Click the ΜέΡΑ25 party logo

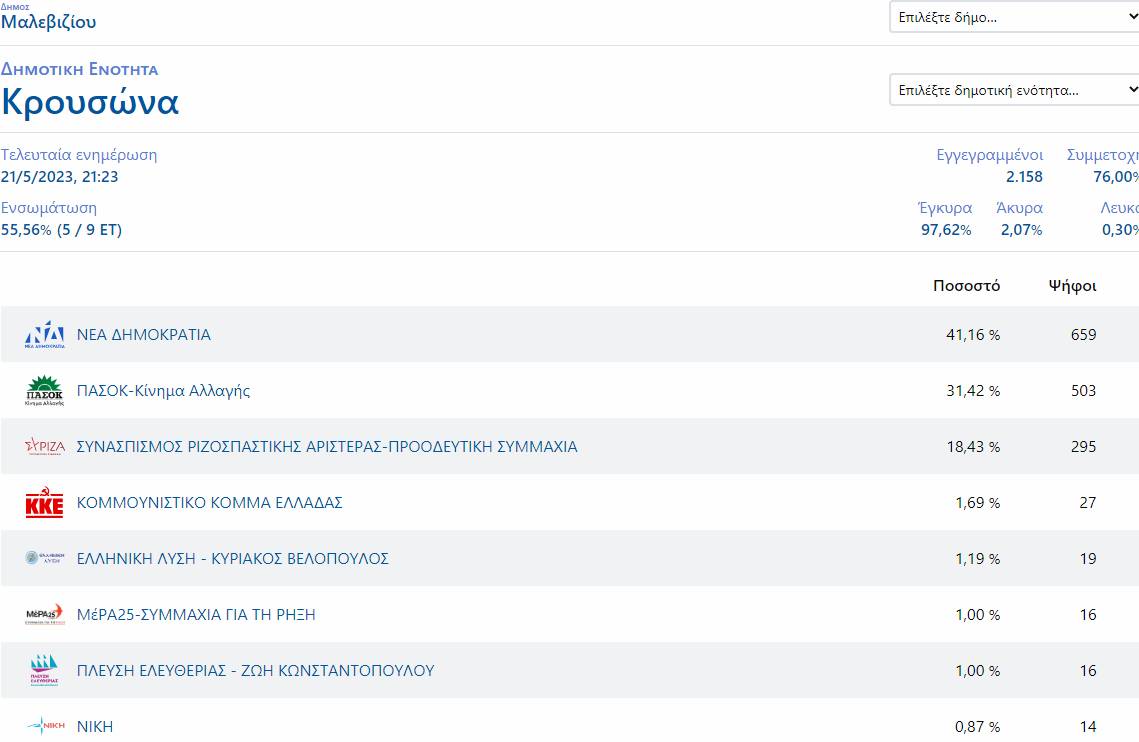coord(44,614)
